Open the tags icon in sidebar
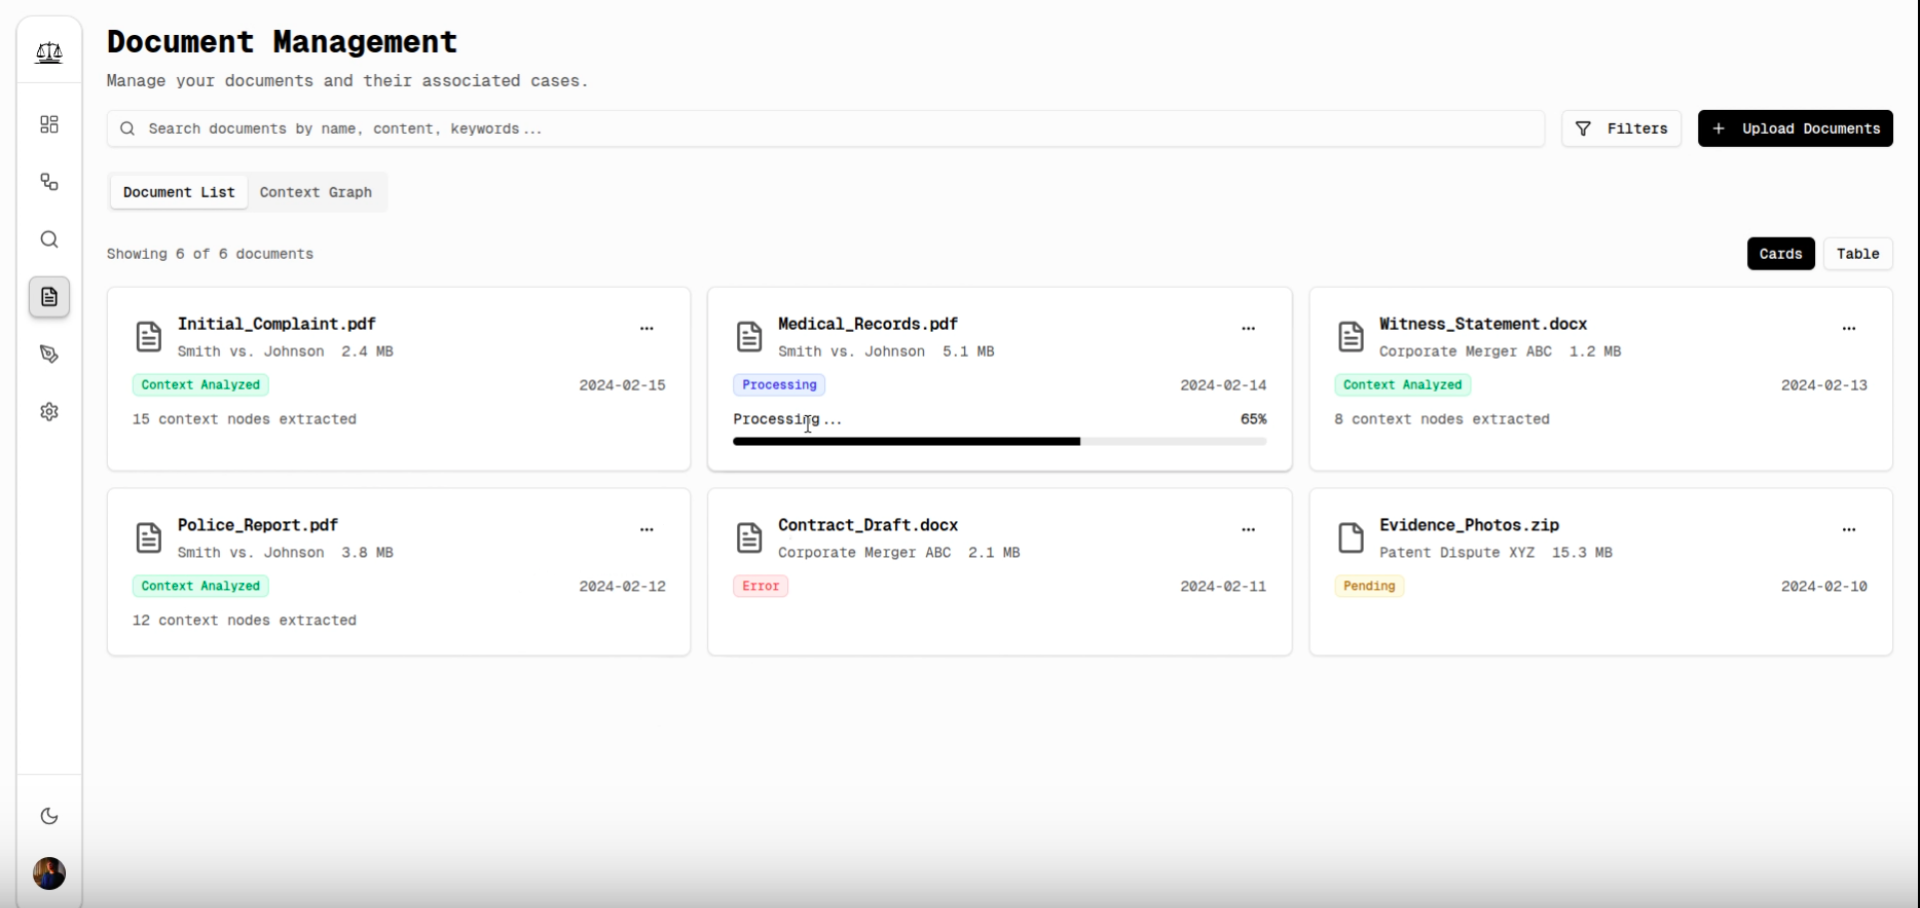This screenshot has height=908, width=1920. pos(49,354)
